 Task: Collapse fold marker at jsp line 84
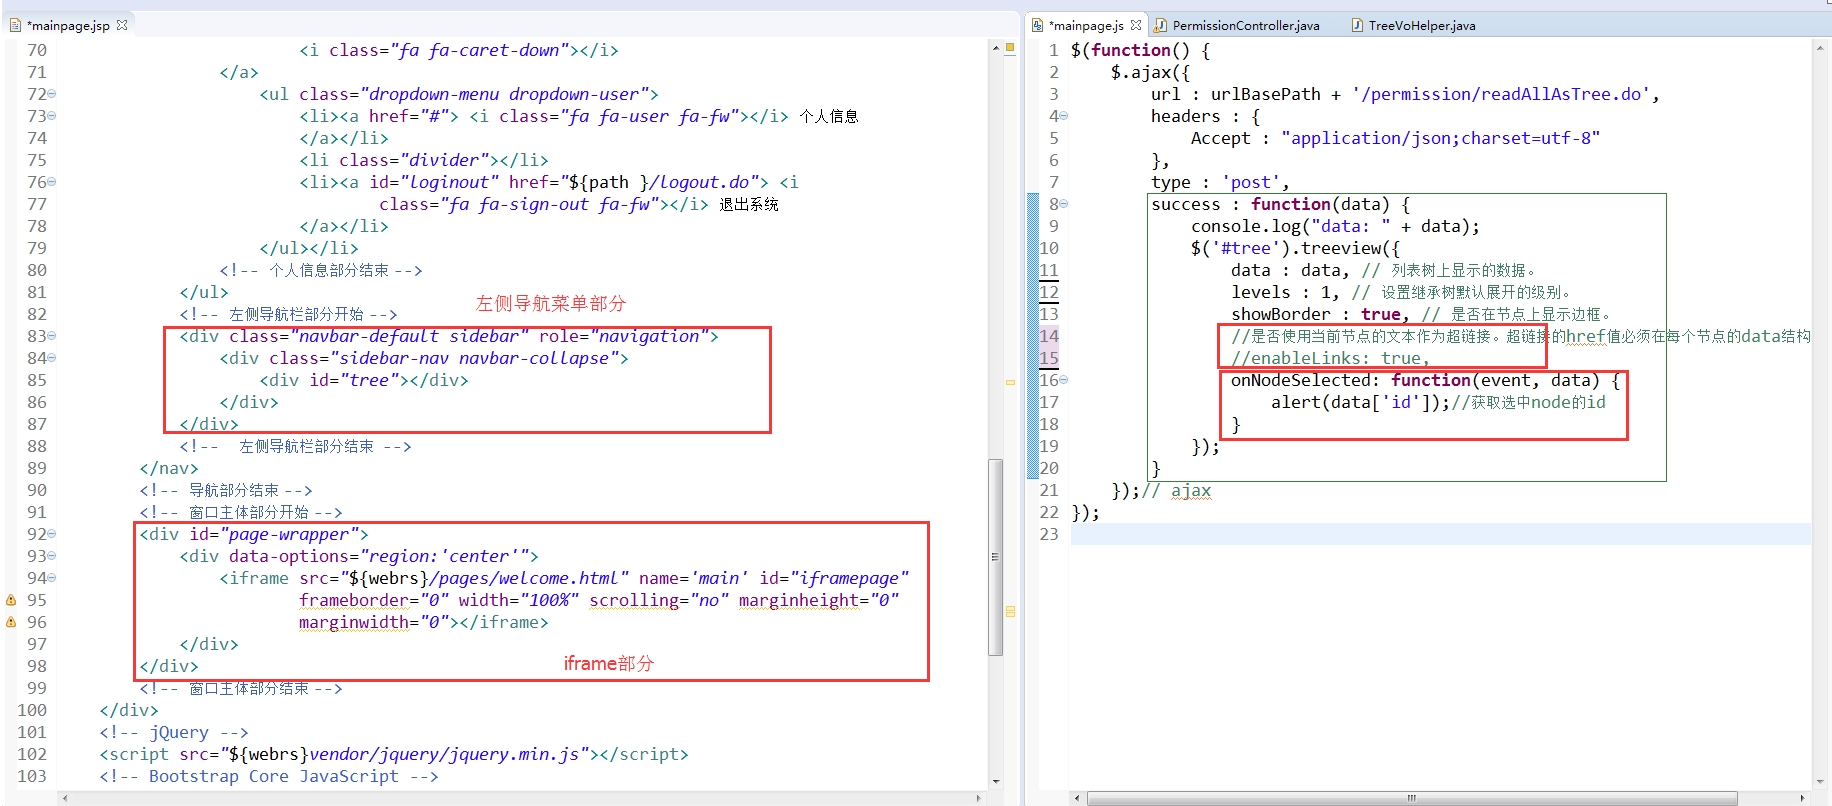(52, 358)
